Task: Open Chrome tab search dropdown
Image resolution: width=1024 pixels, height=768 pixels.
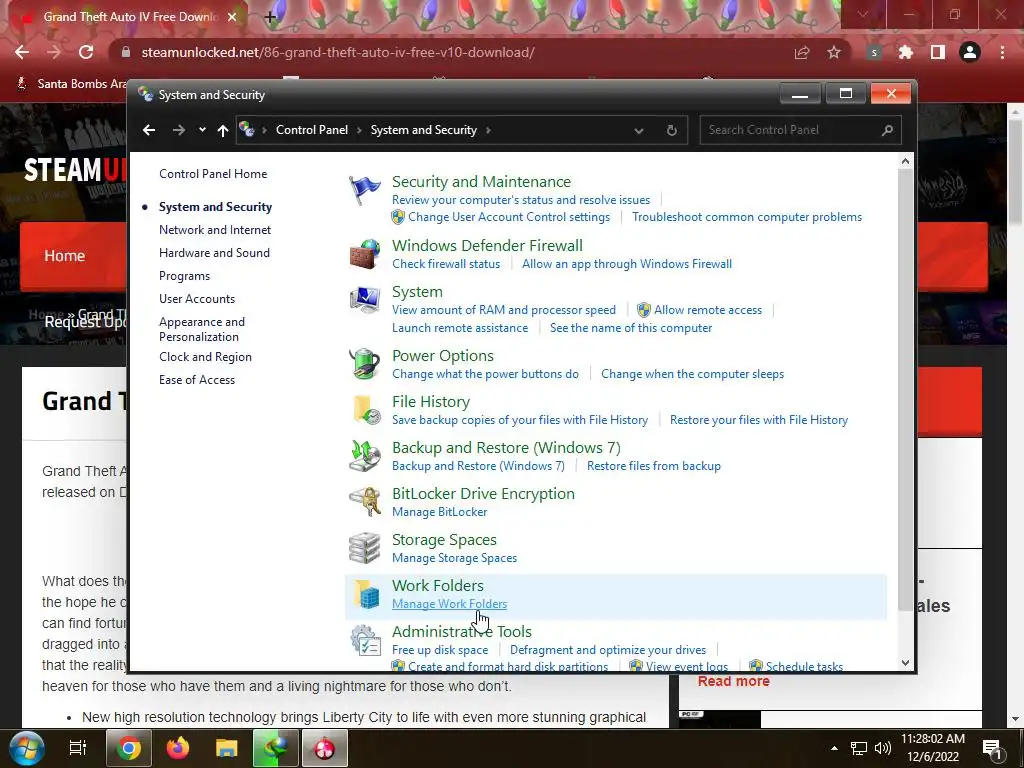Action: 863,14
